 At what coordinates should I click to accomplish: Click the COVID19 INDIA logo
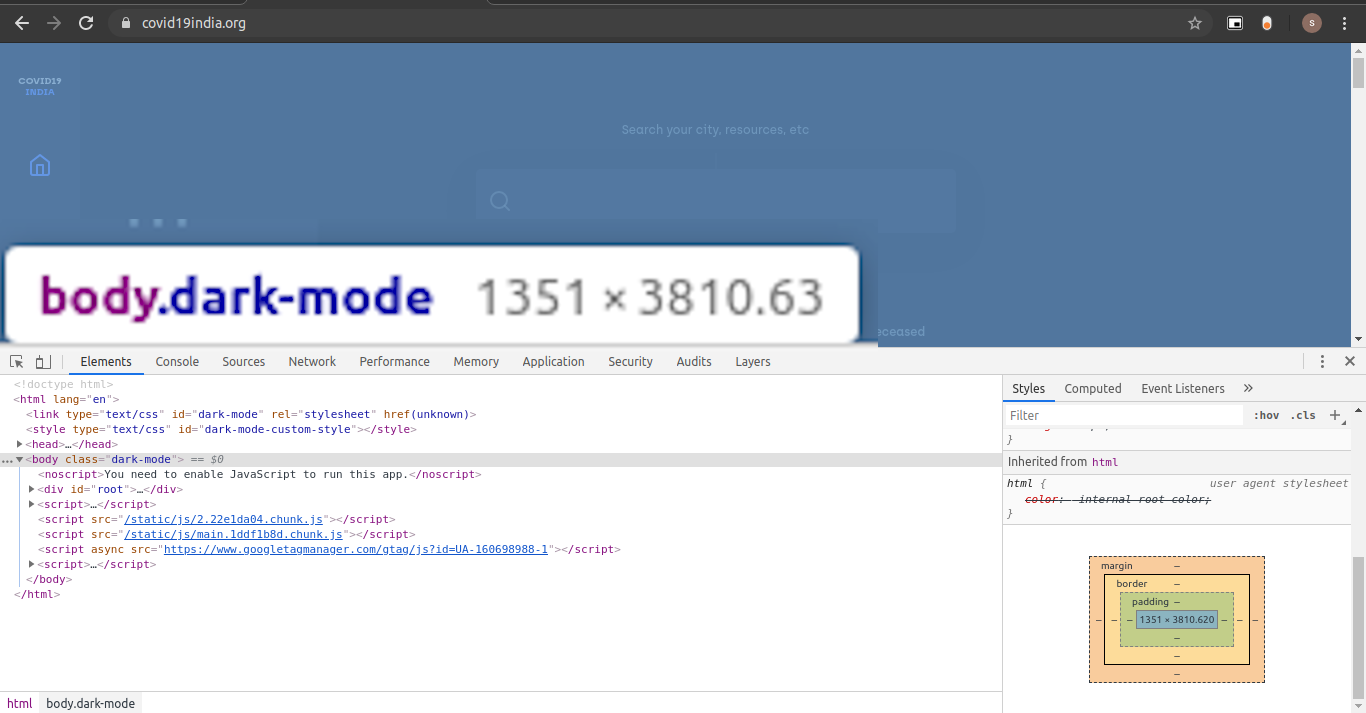click(x=40, y=86)
